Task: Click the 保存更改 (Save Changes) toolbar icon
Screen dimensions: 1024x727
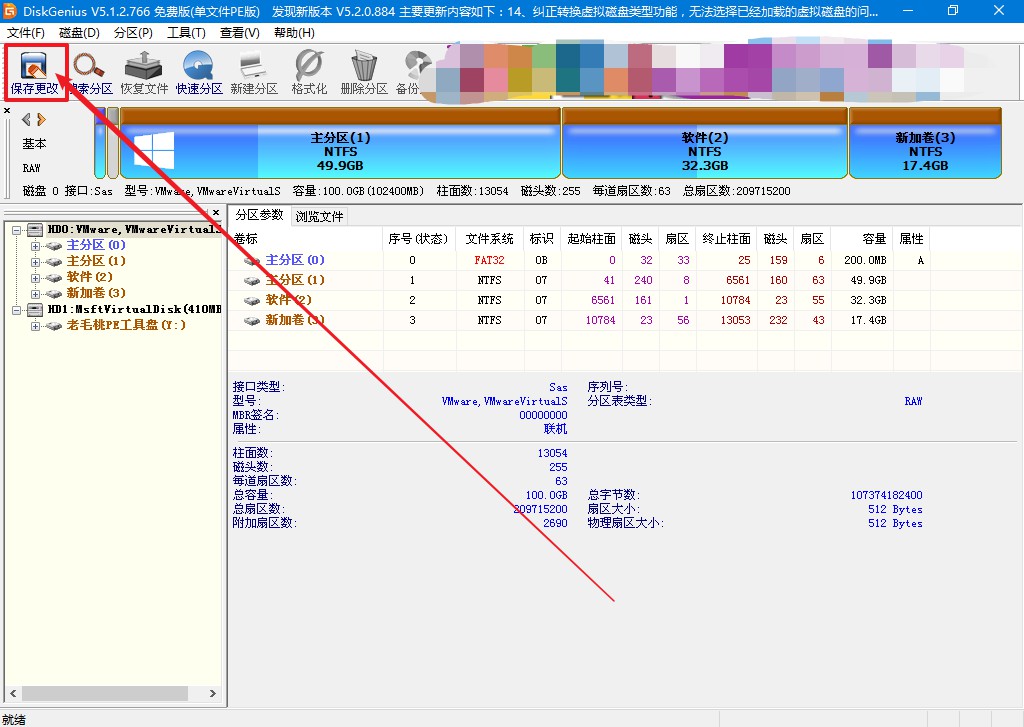Action: pos(35,73)
